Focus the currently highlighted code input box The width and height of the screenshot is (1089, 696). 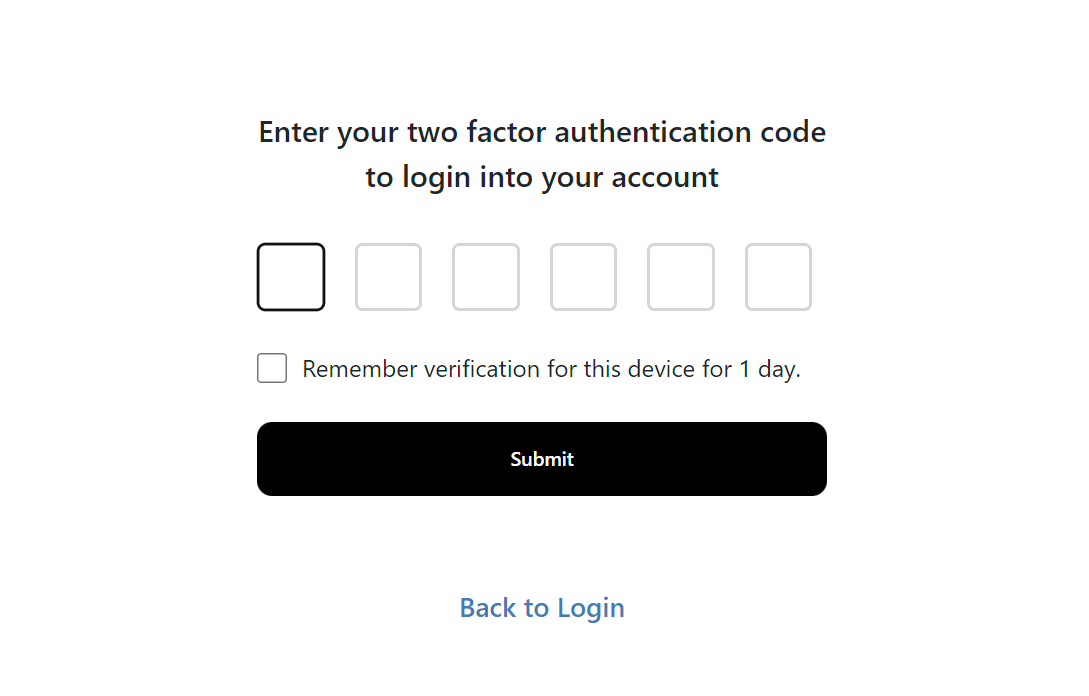[x=291, y=277]
